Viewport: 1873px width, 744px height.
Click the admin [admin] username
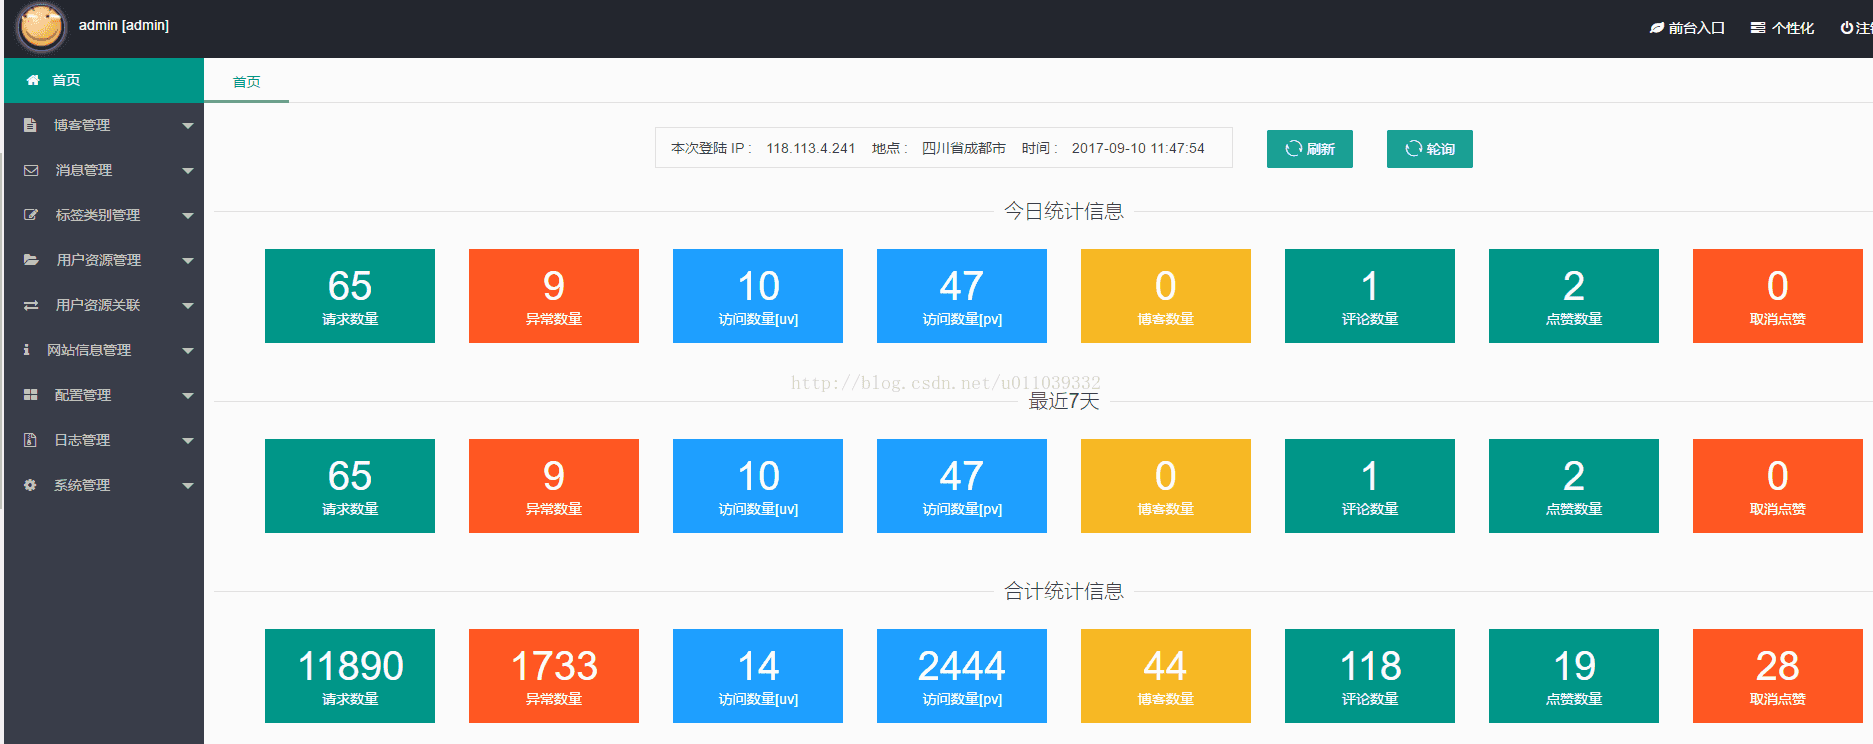124,25
